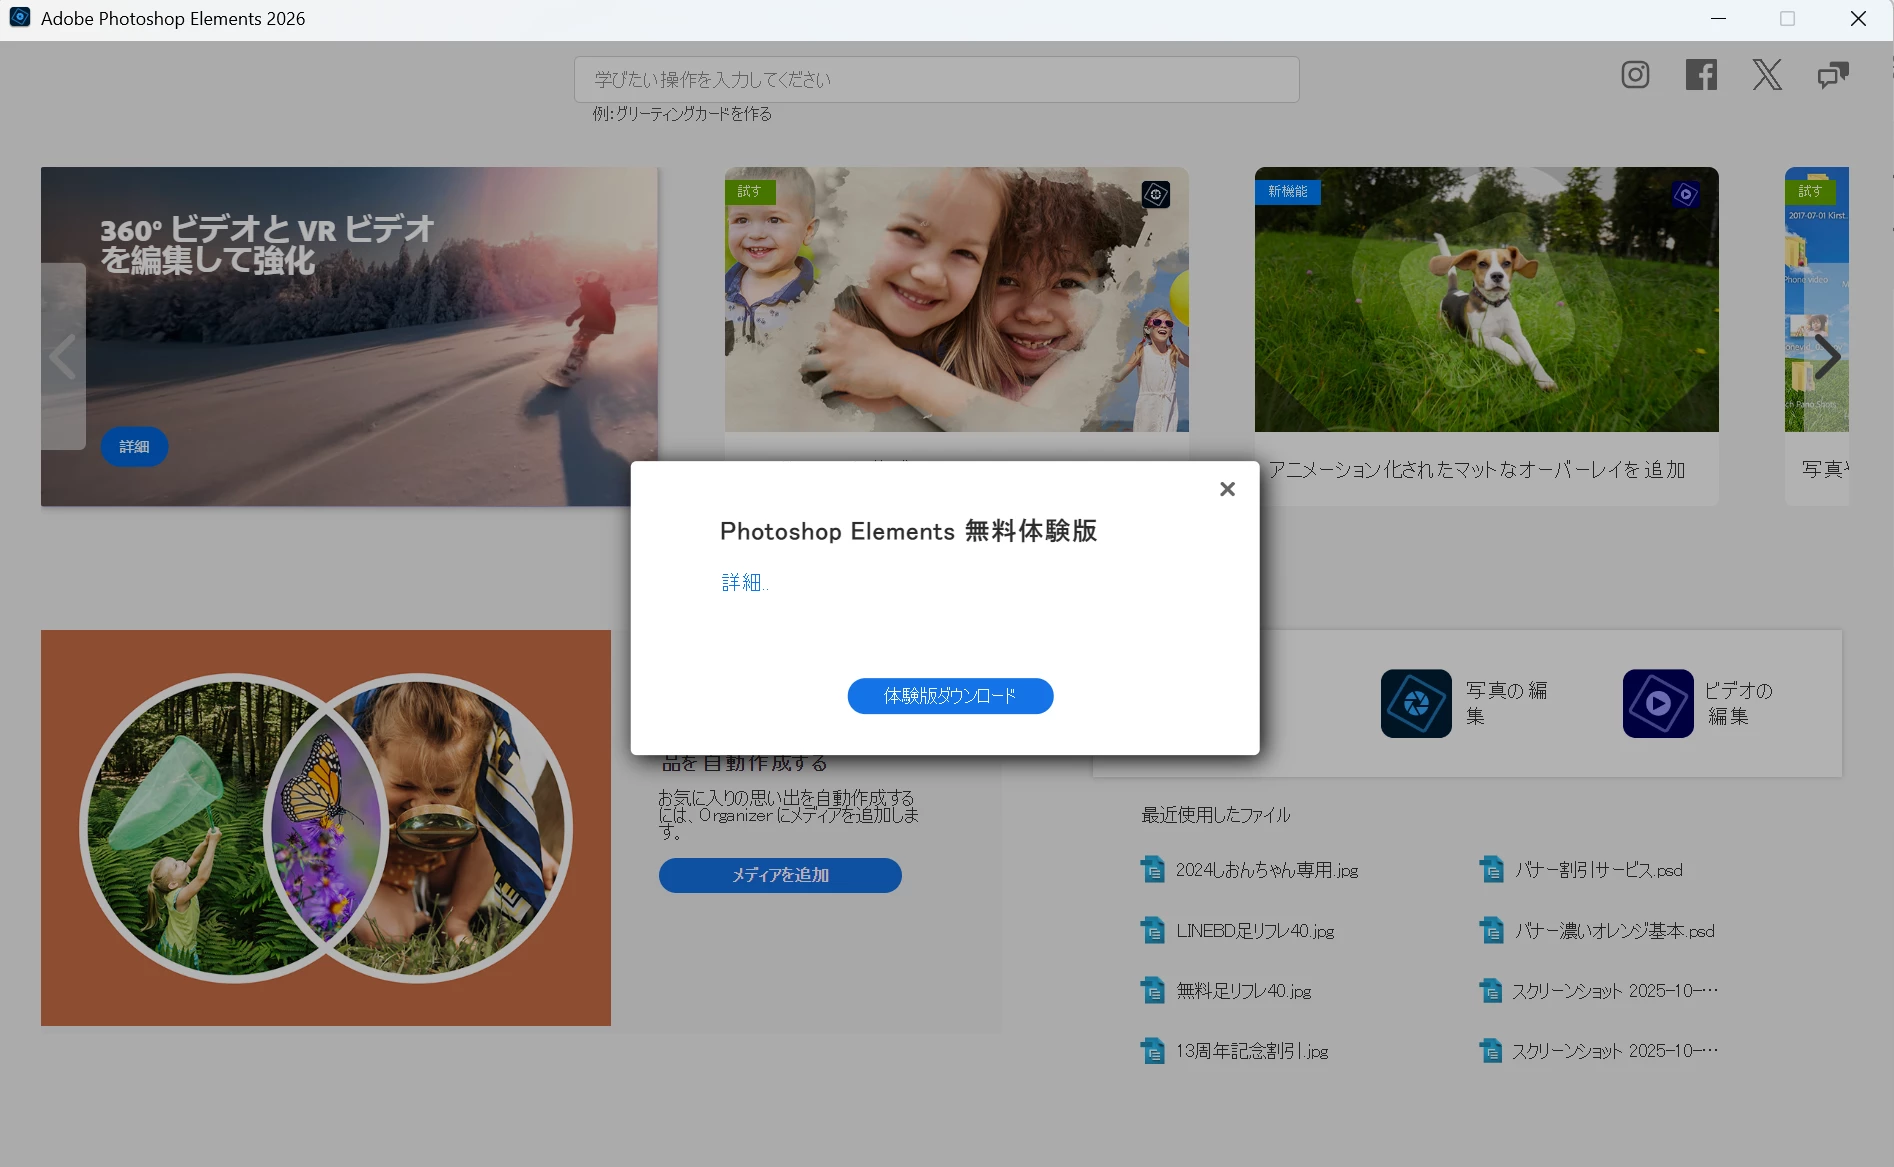Select the ビデオの編集 label
This screenshot has height=1167, width=1894.
click(x=1738, y=703)
